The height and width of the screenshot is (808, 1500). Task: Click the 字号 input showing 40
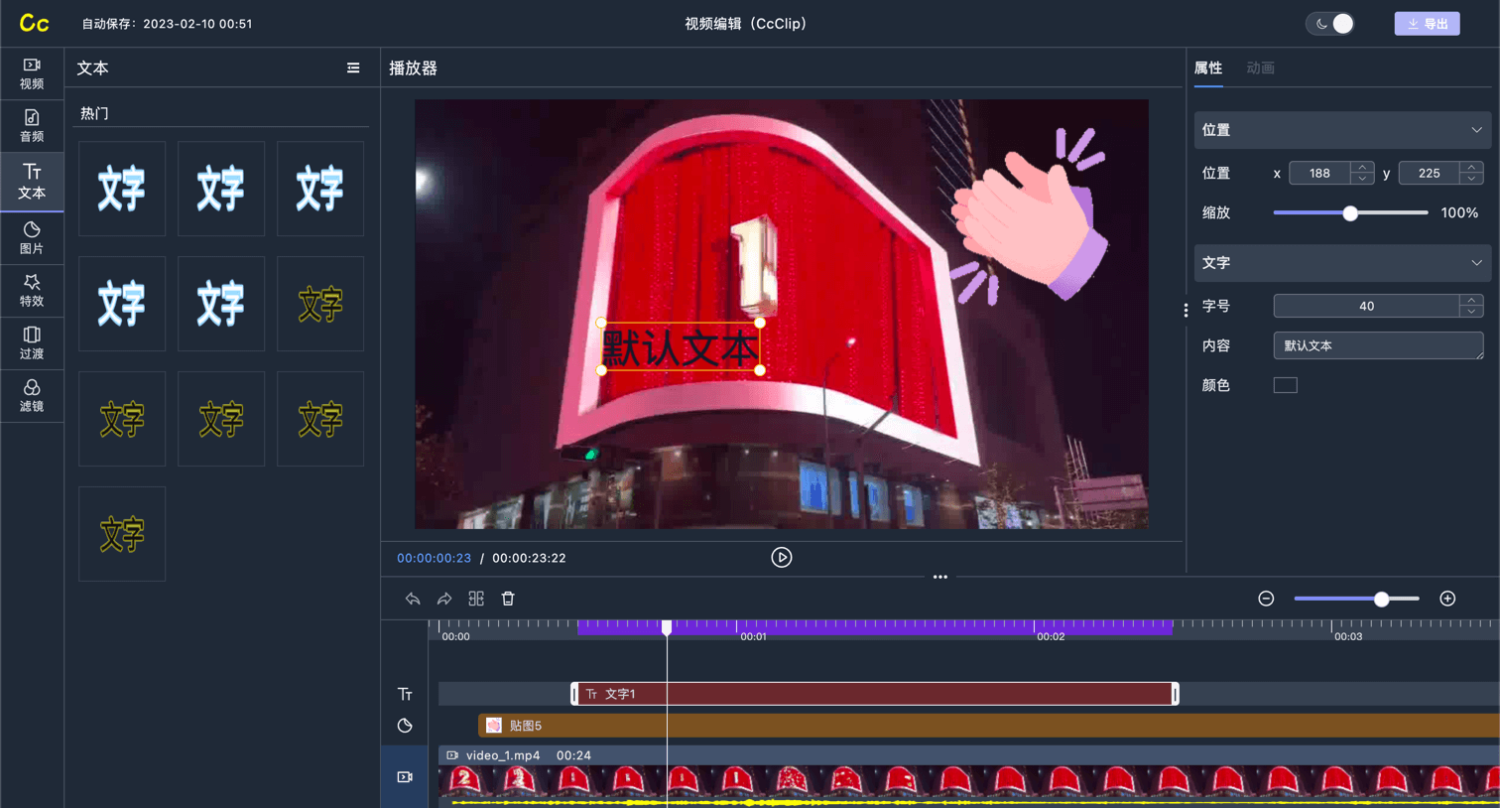(1366, 306)
